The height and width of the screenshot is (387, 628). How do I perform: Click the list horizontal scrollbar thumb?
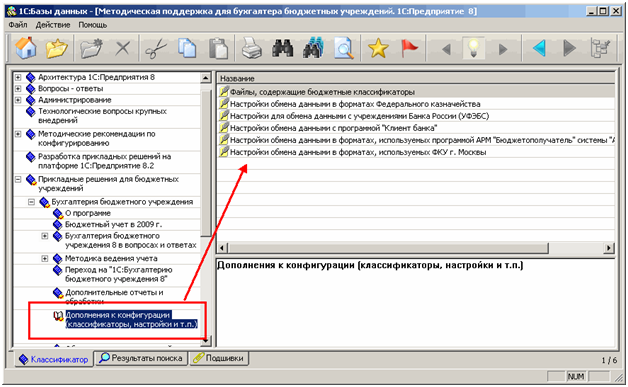point(388,248)
